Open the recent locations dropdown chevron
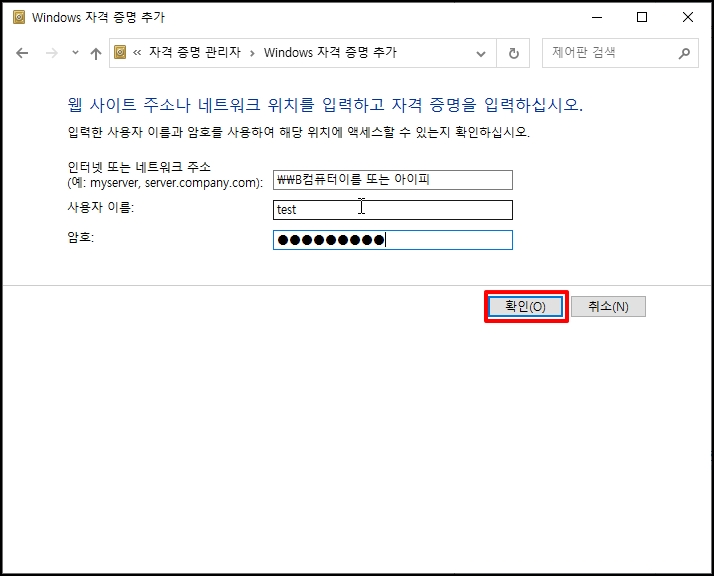Image resolution: width=714 pixels, height=576 pixels. coord(76,53)
